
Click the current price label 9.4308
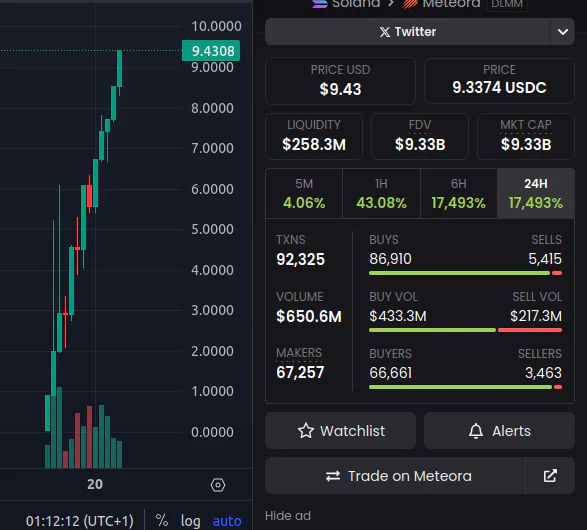pos(211,51)
